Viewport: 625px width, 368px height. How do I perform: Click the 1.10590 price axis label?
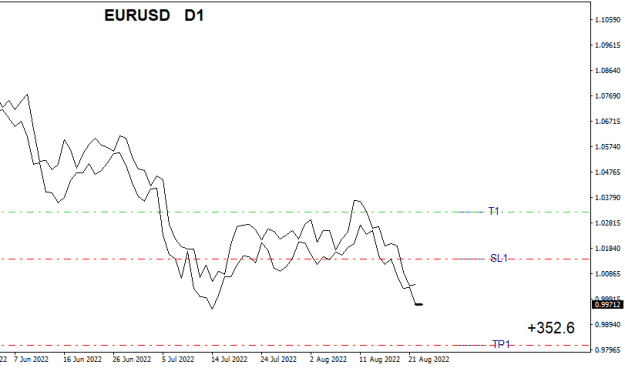[x=608, y=20]
